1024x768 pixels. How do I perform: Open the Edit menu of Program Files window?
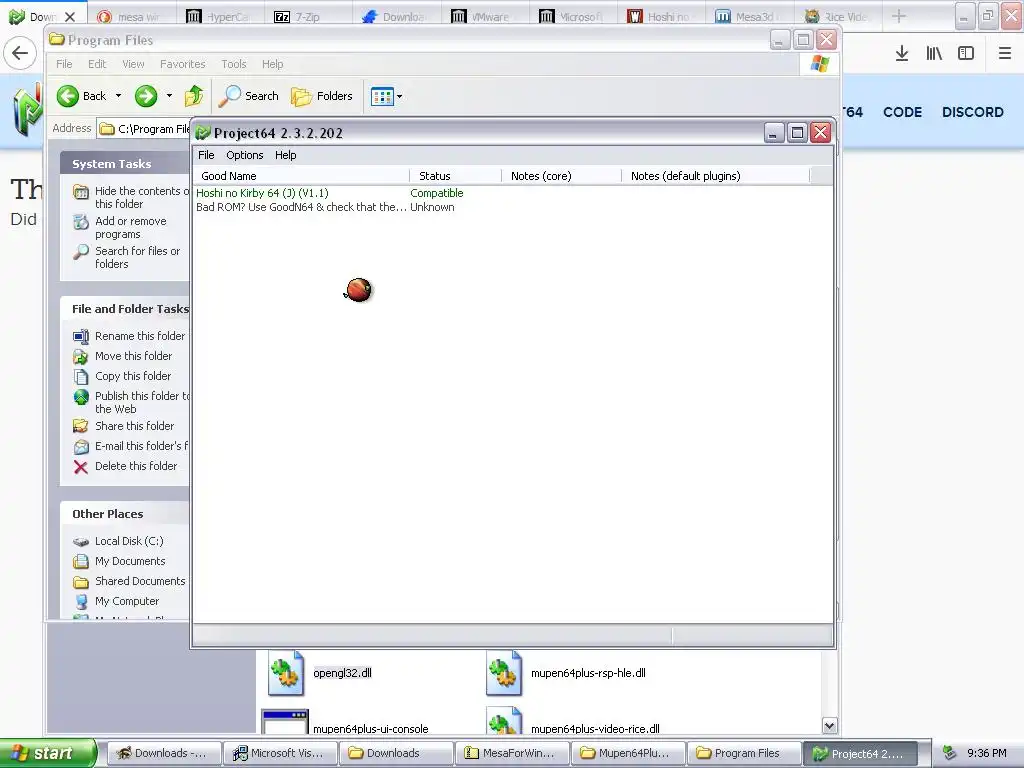[97, 64]
